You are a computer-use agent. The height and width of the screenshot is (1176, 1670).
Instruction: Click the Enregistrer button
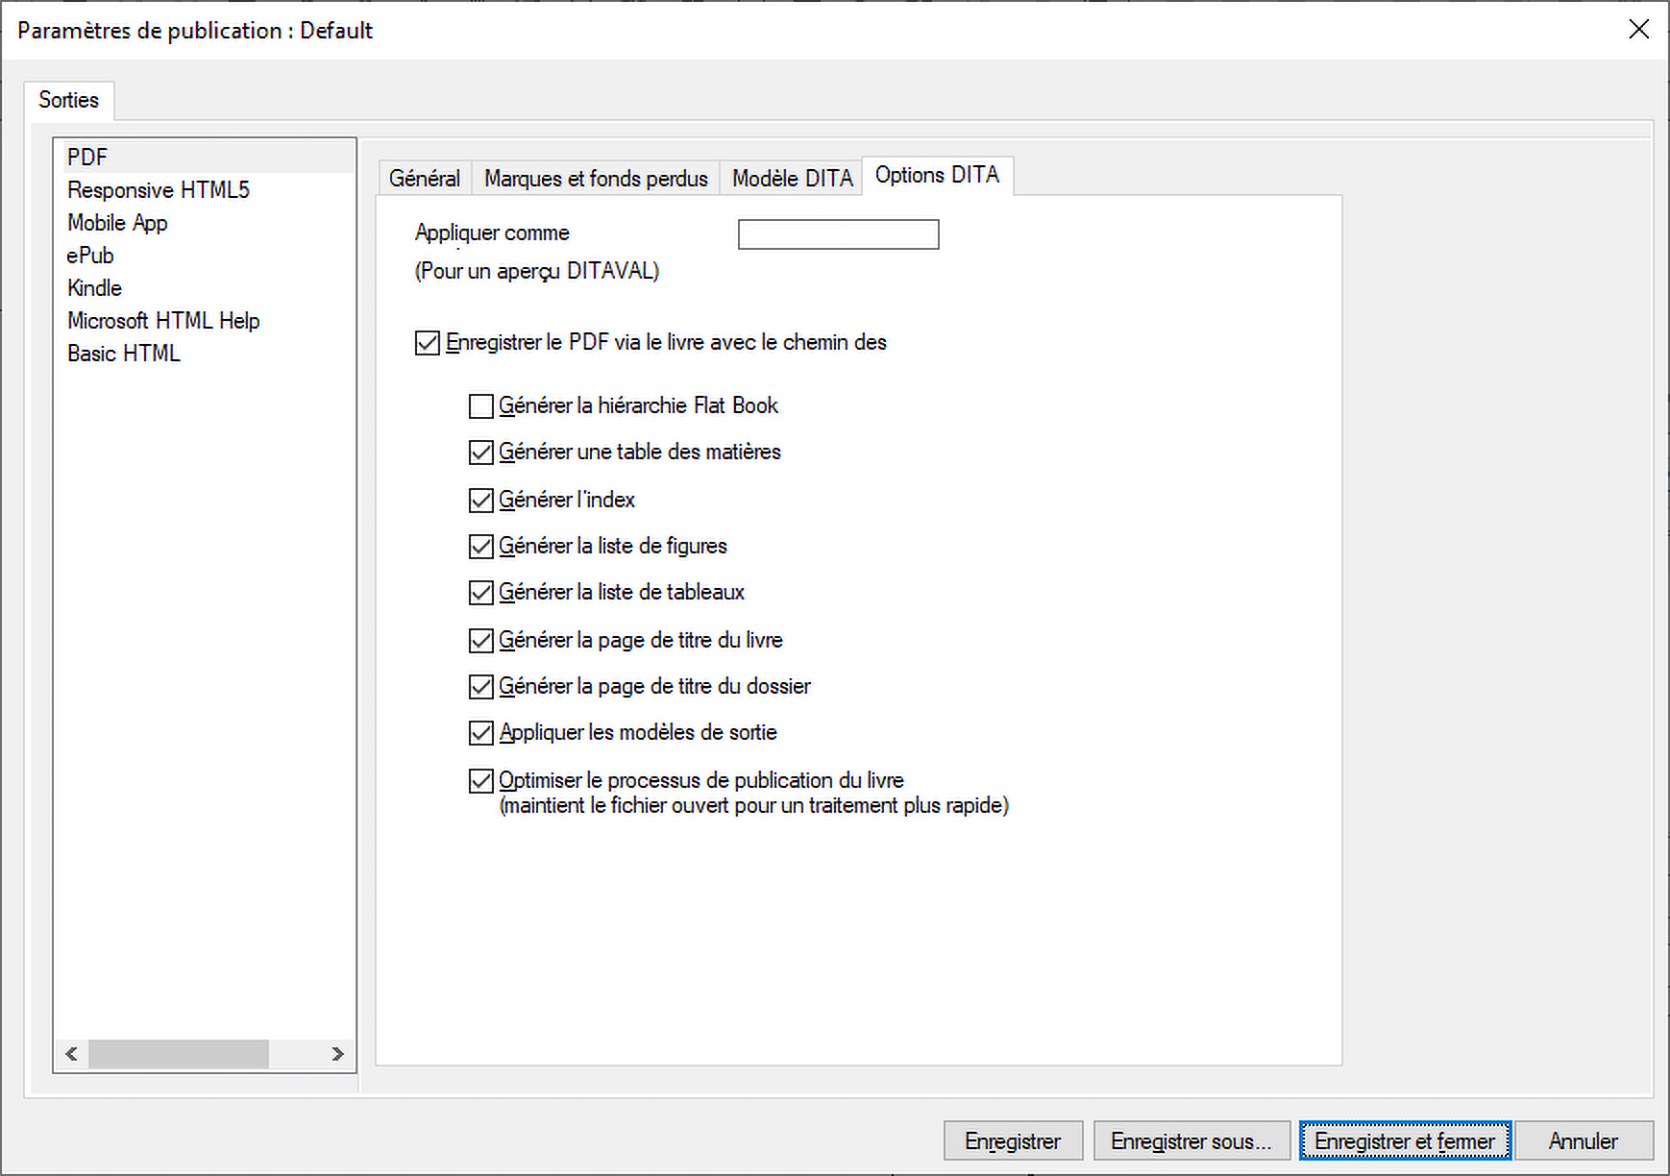tap(1012, 1141)
